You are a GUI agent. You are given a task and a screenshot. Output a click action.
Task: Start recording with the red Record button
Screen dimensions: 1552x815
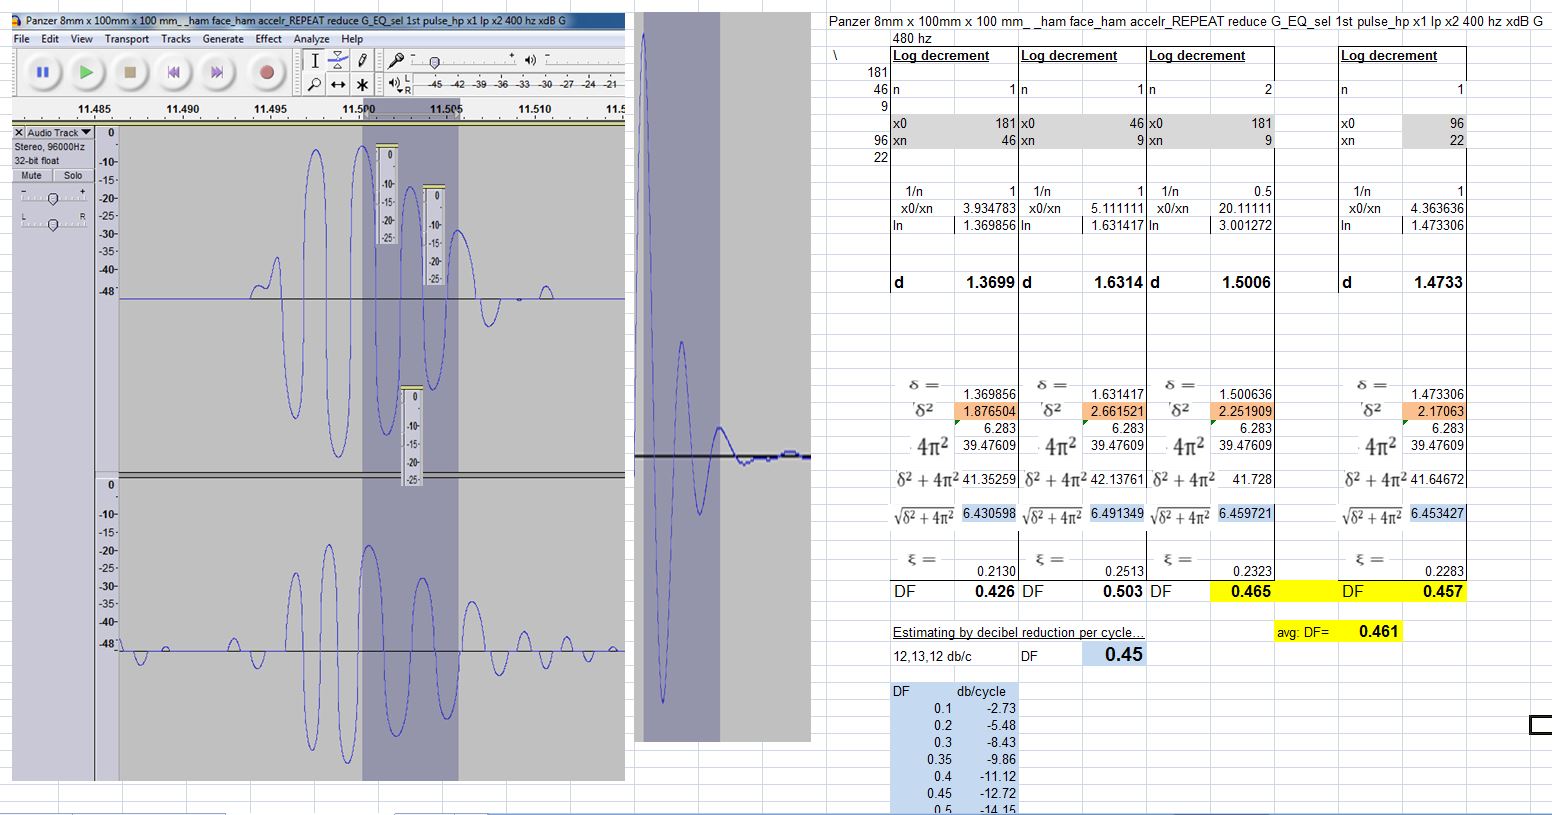(x=266, y=72)
